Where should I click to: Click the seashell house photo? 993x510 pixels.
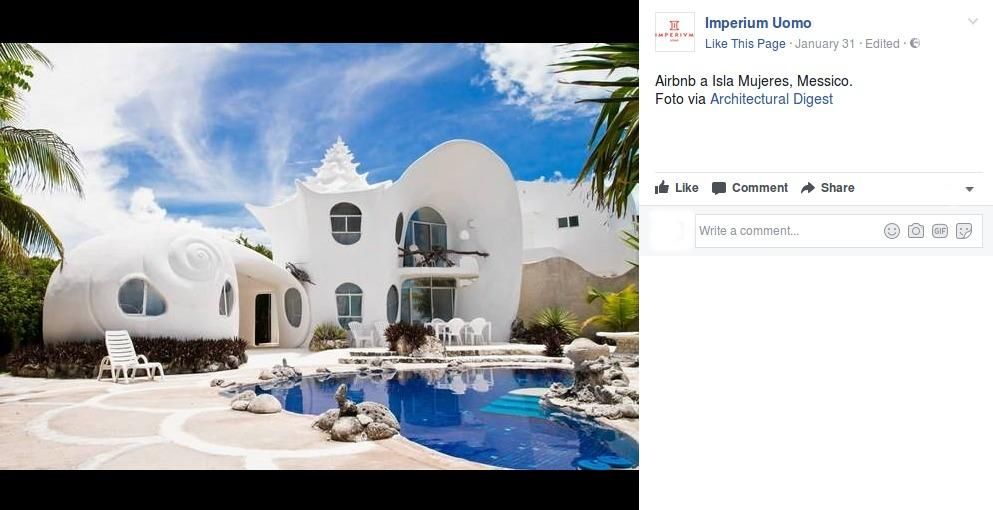tap(319, 256)
